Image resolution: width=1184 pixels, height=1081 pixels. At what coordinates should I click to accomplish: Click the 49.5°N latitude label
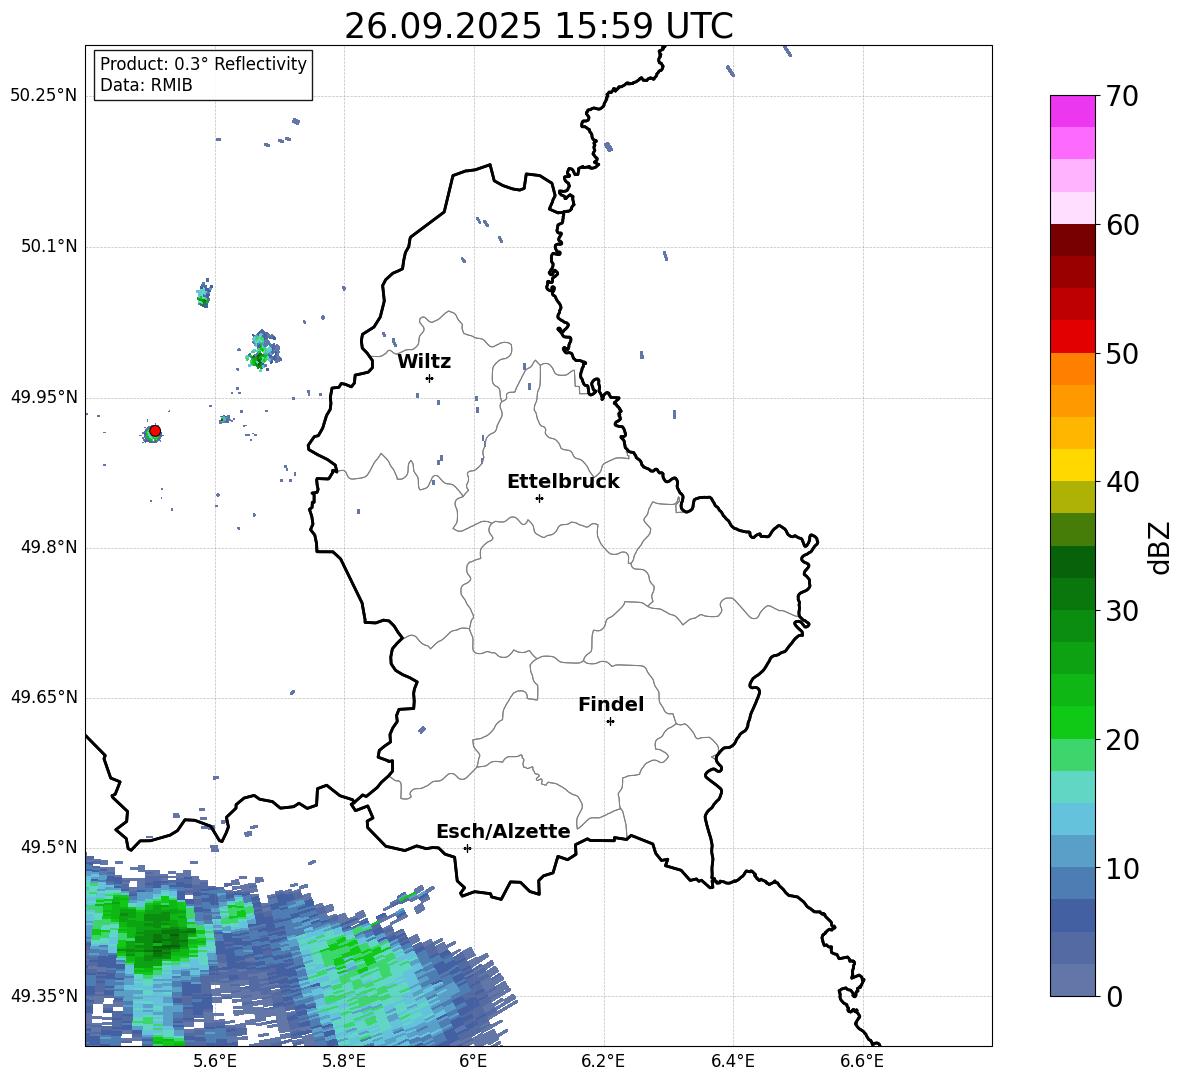[x=49, y=847]
